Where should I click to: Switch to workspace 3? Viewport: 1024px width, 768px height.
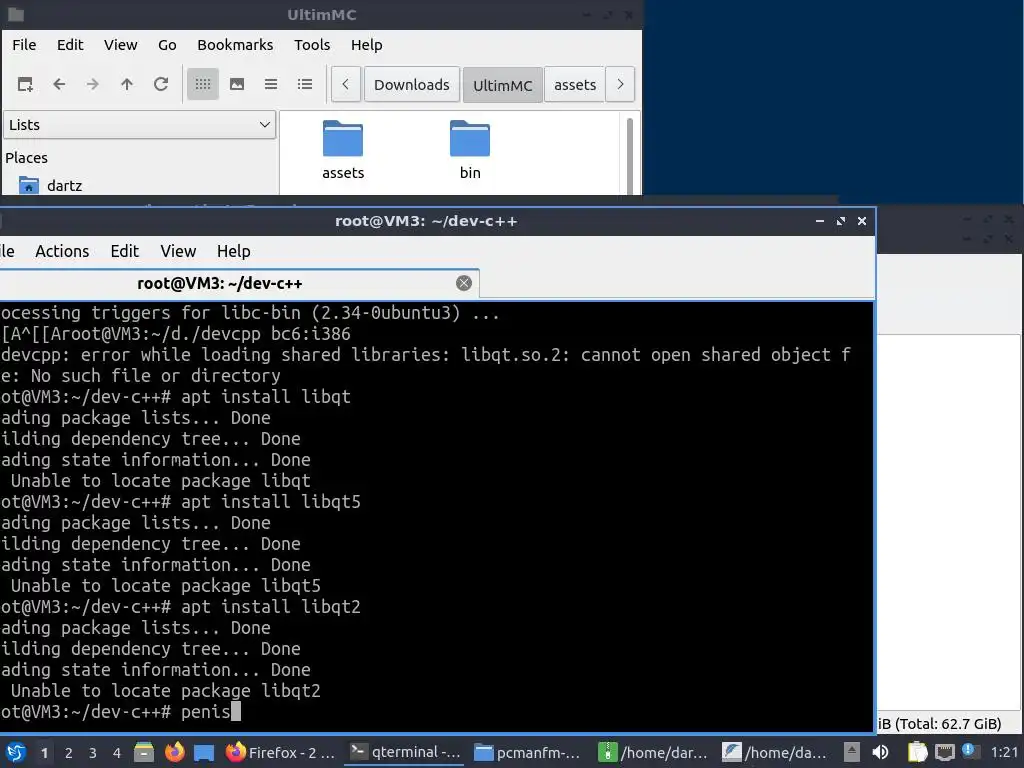tap(93, 753)
